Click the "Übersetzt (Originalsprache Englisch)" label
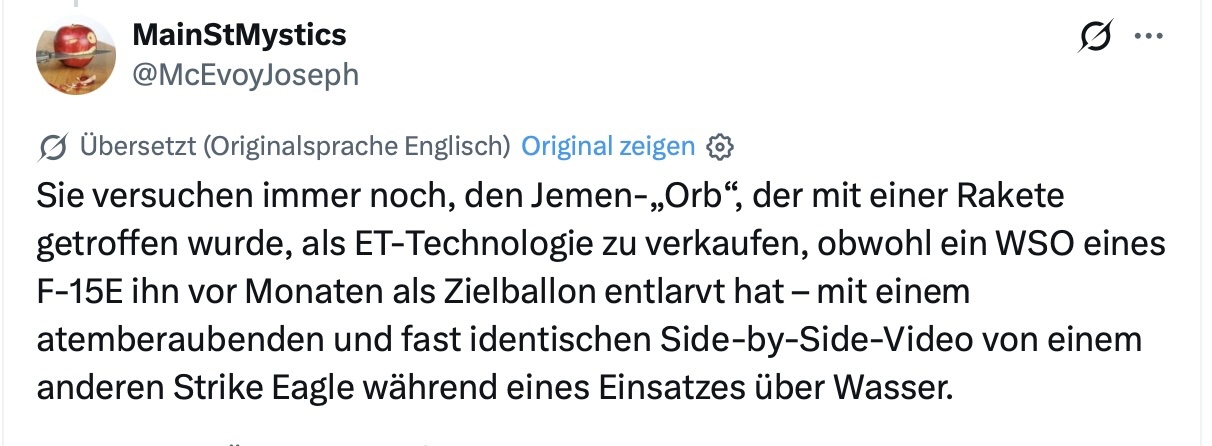 click(x=294, y=146)
